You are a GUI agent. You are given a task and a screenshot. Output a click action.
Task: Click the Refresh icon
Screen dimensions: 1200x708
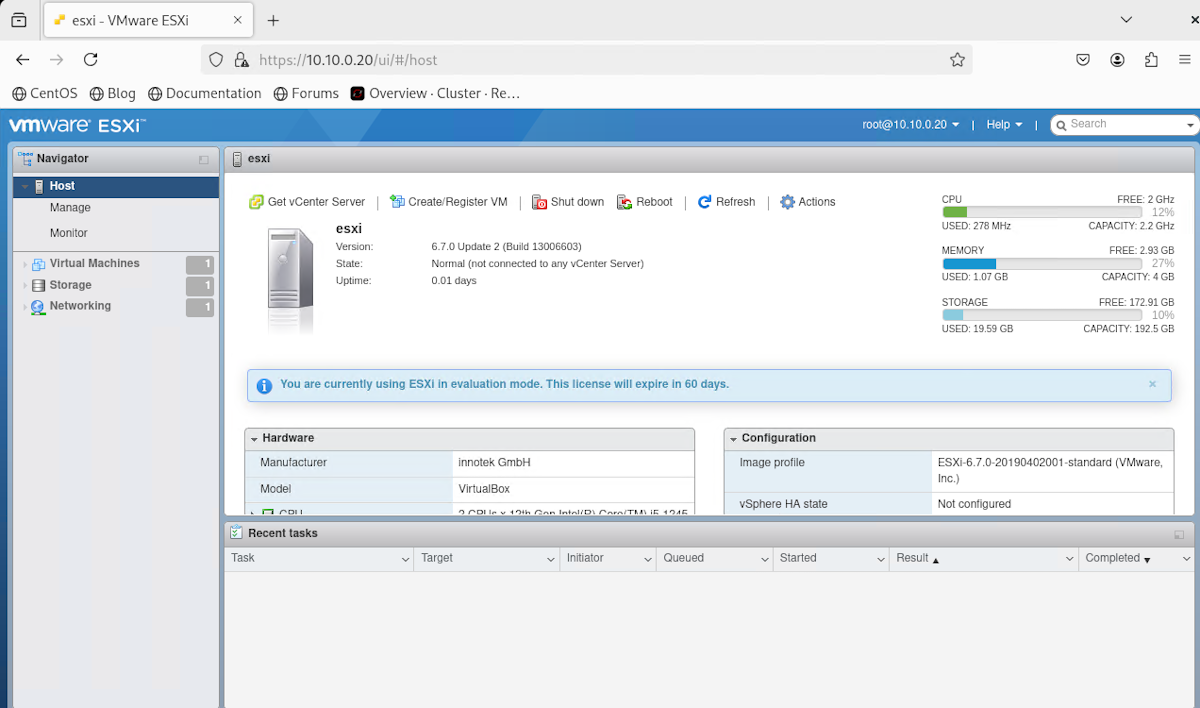(704, 202)
